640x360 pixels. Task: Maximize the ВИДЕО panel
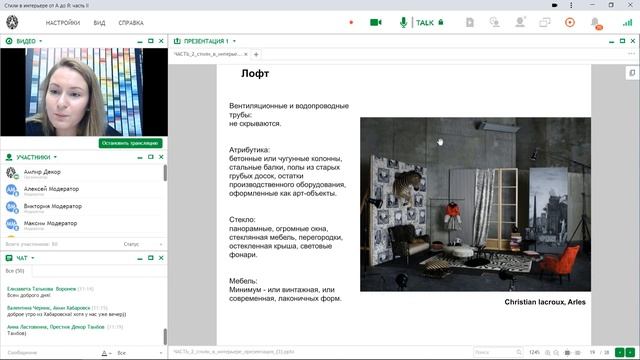coord(151,41)
